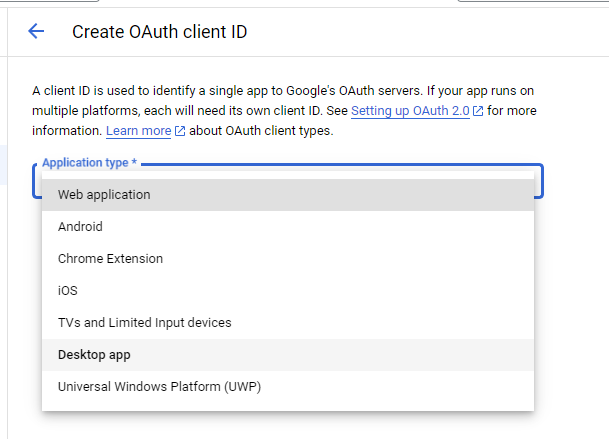The image size is (609, 439).
Task: Open the Learn more link
Action: [138, 131]
